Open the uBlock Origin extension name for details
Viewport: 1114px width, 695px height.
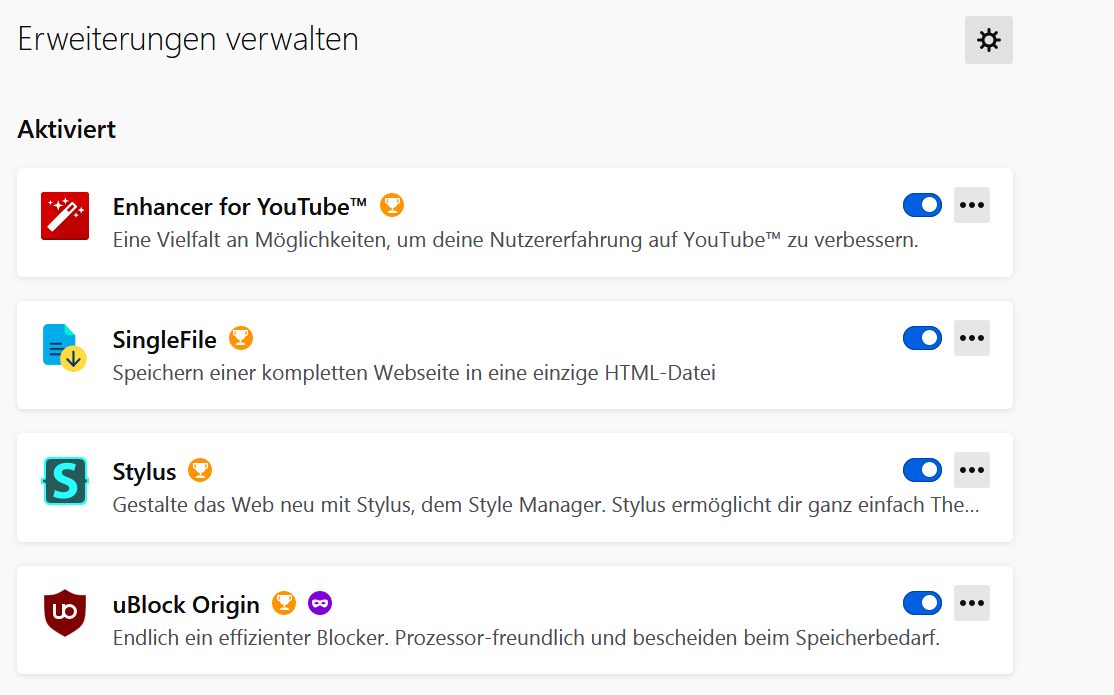tap(186, 604)
